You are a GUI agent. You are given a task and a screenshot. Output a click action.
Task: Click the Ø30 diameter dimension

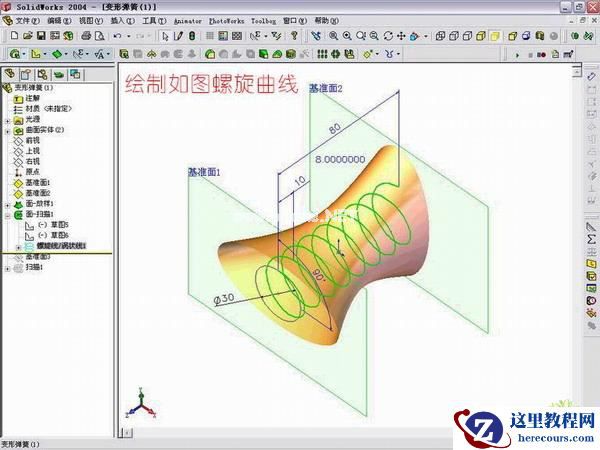tap(224, 299)
